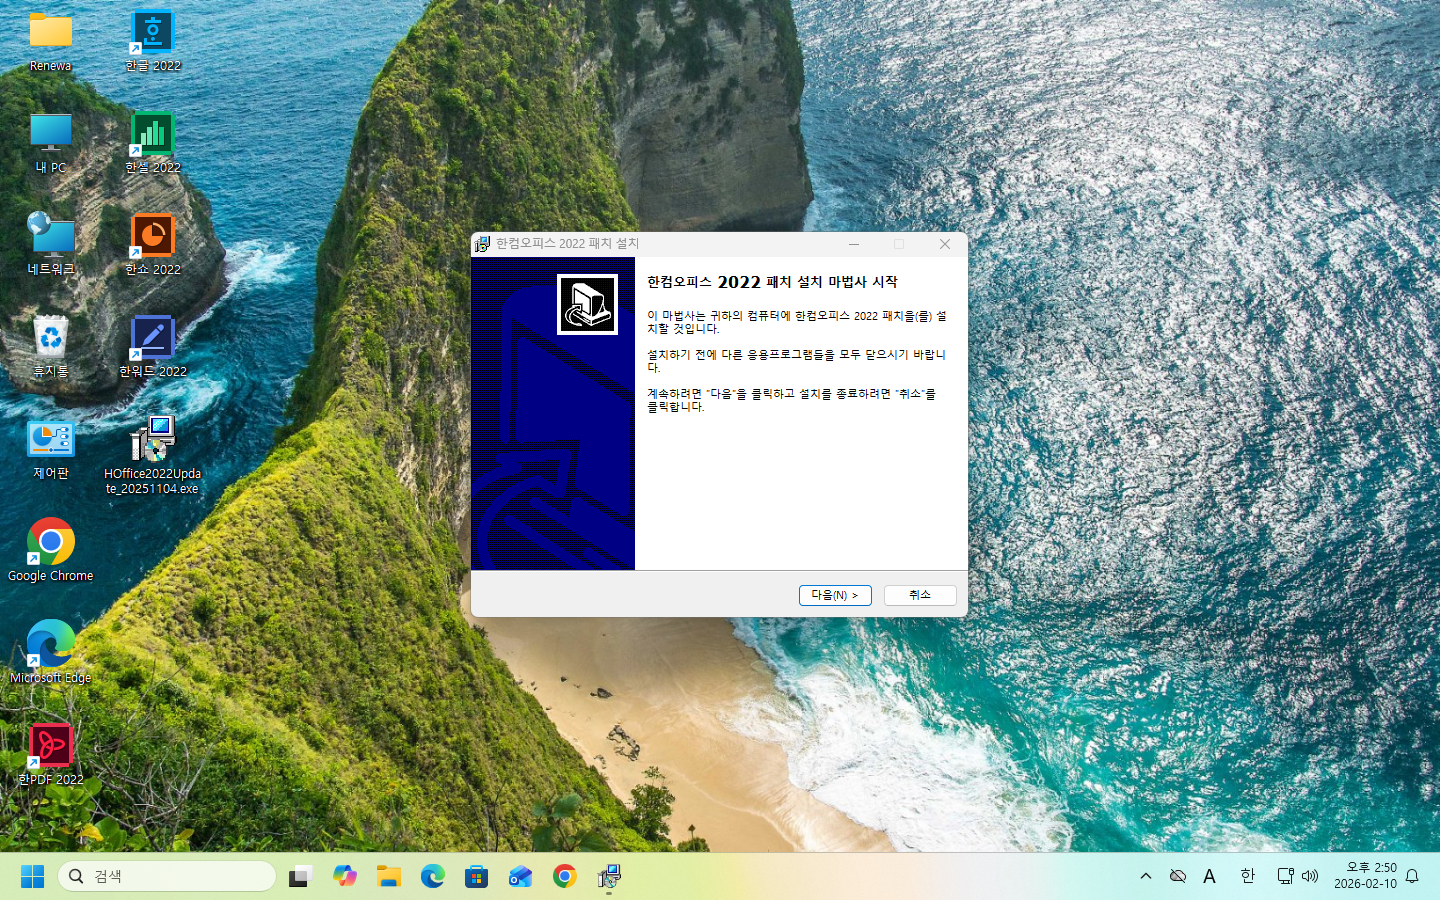Open the 휴지통 recycle bin
The image size is (1440, 900).
point(50,338)
